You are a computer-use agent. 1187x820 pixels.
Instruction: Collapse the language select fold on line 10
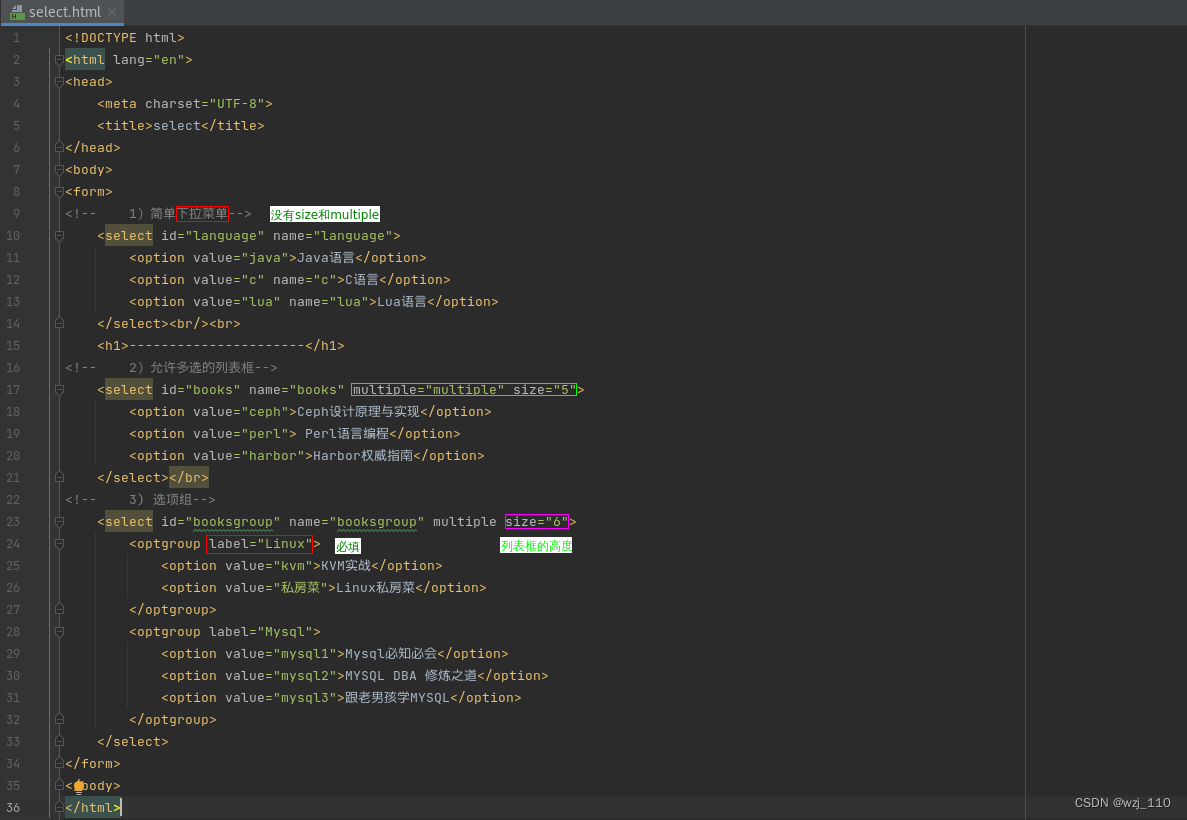(59, 235)
